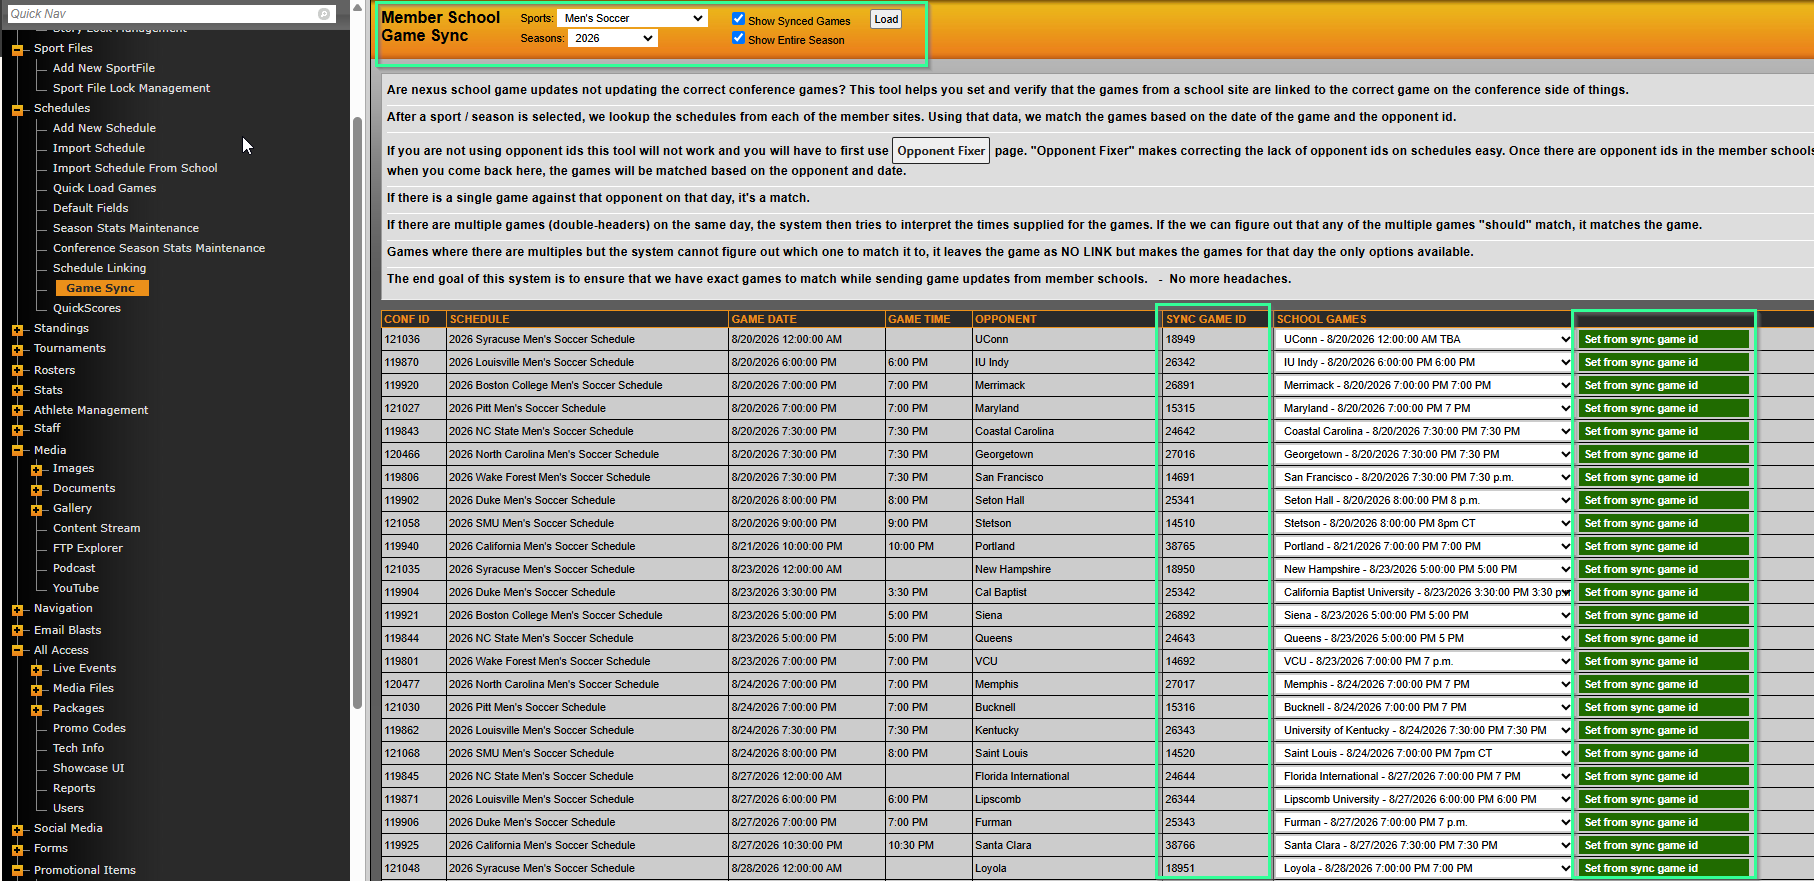Open the UConn school games dropdown
1814x881 pixels.
1424,339
